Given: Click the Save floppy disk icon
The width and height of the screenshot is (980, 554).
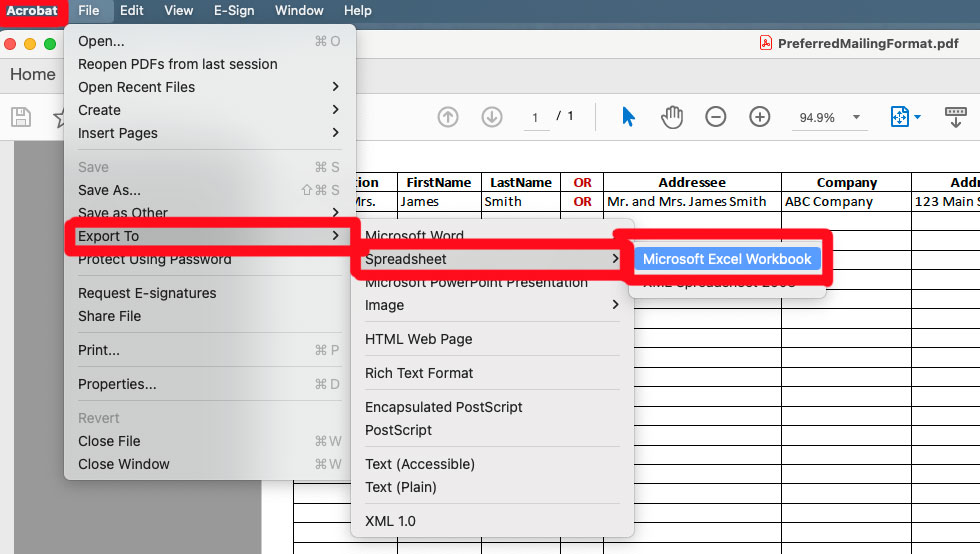Looking at the screenshot, I should pos(21,117).
